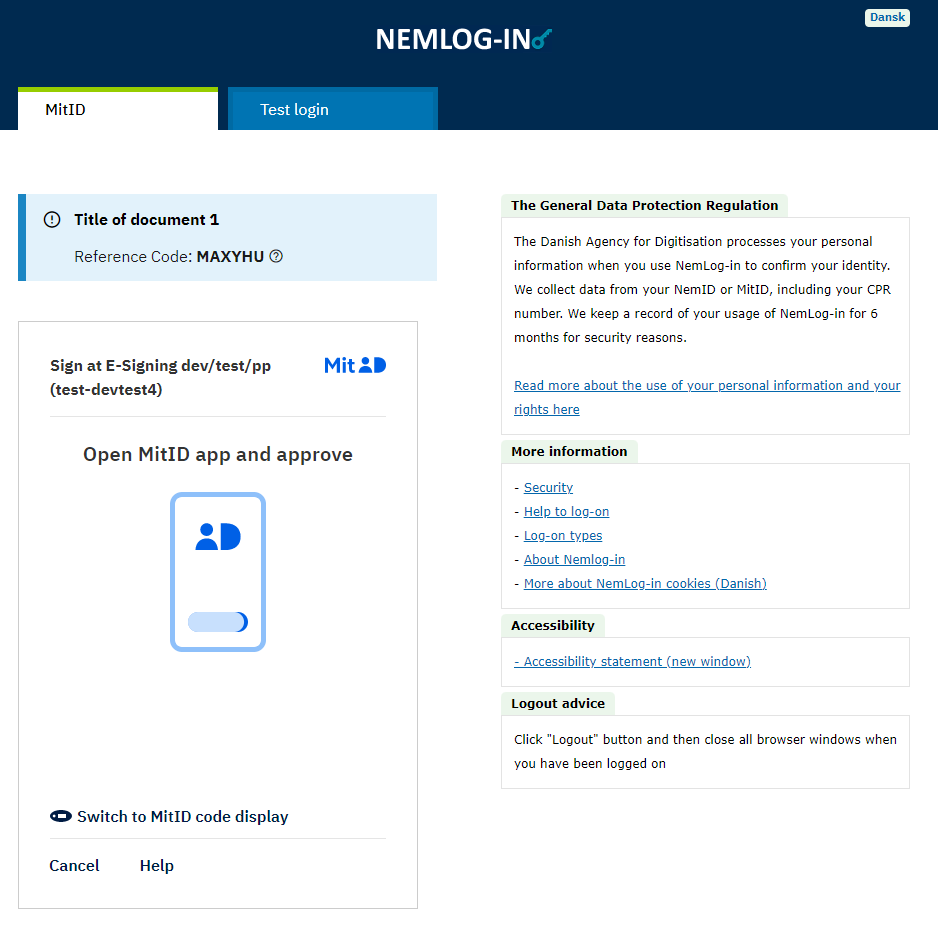Image resolution: width=938 pixels, height=931 pixels.
Task: Open the About Nemlog-in link
Action: tap(574, 559)
